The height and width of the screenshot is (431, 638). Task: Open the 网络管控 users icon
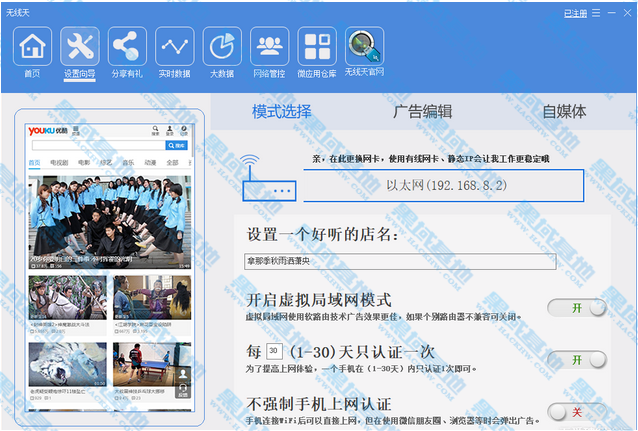pos(269,47)
